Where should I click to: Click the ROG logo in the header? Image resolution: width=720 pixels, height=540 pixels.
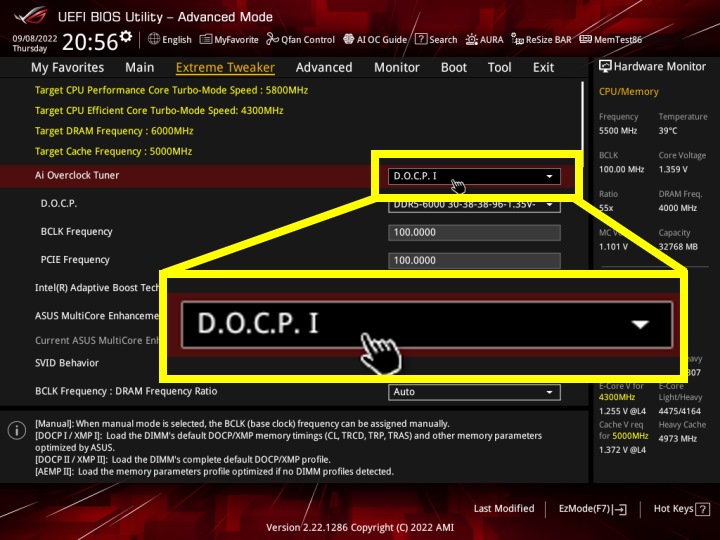30,16
